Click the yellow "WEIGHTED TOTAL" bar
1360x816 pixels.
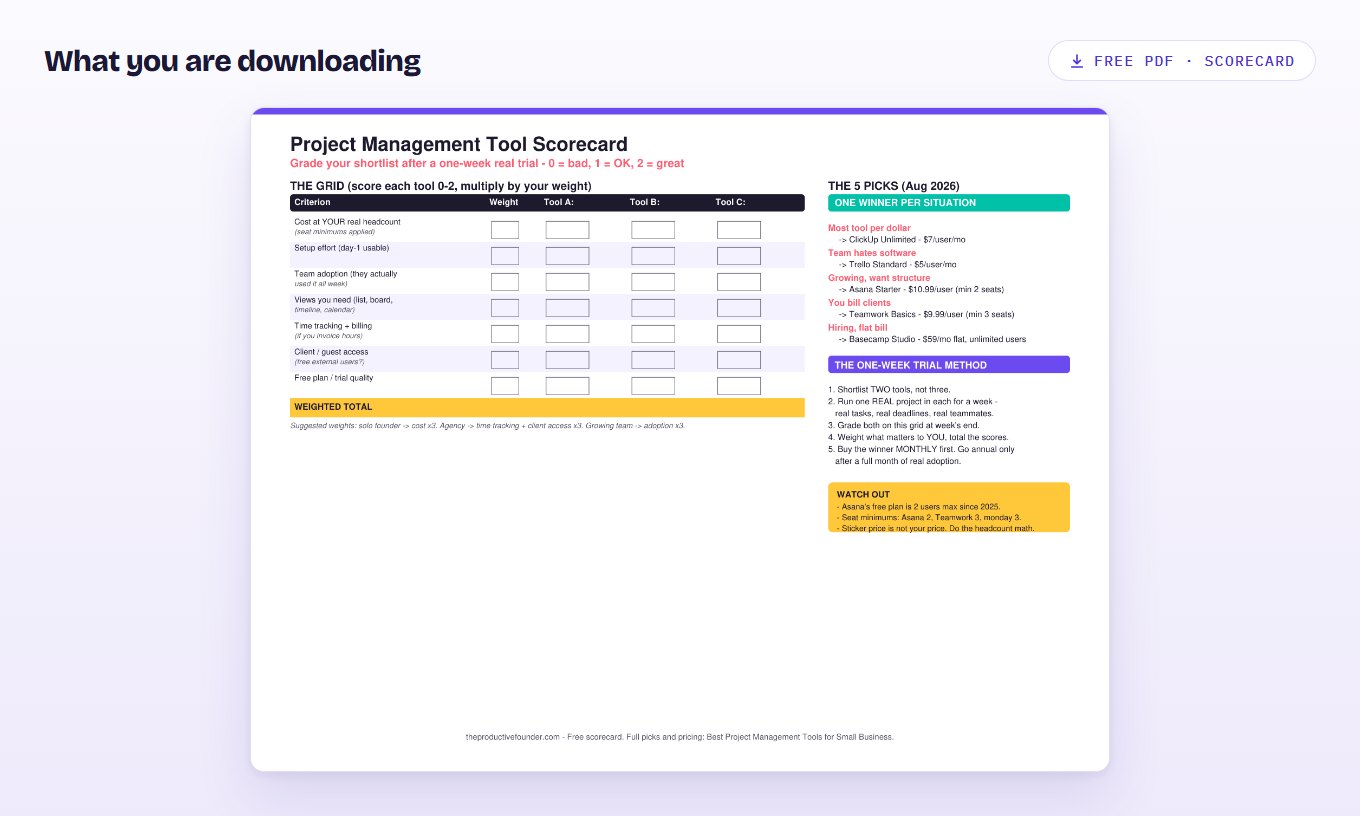(547, 407)
